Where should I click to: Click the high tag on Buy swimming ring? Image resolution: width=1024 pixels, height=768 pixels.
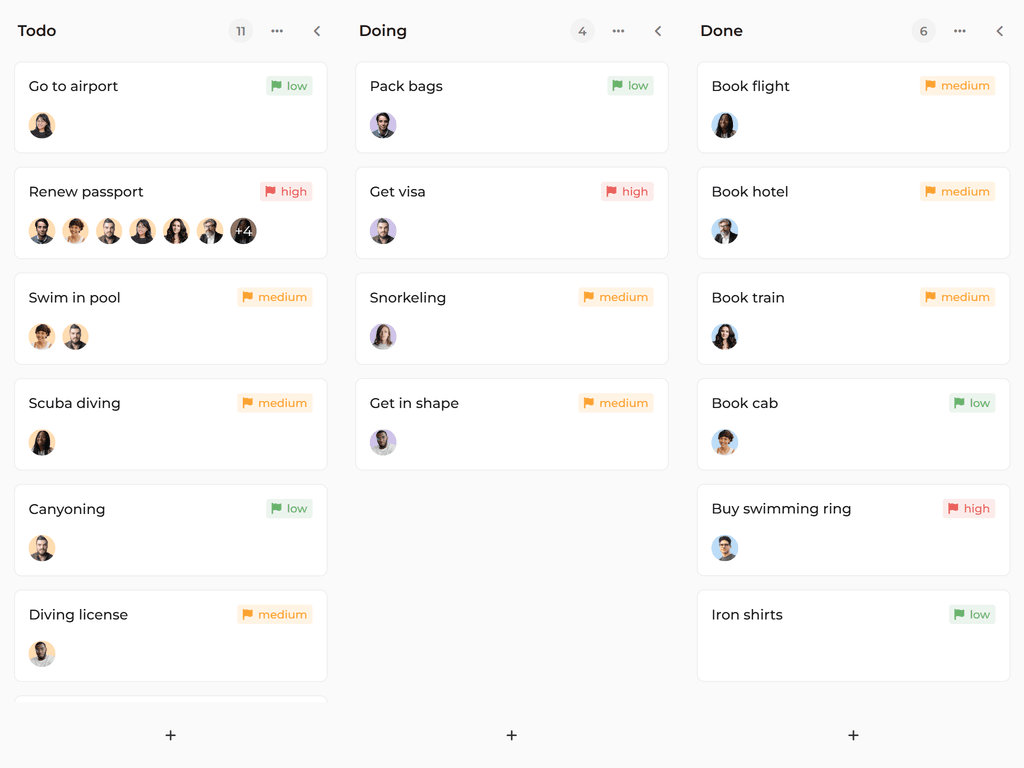pyautogui.click(x=968, y=509)
